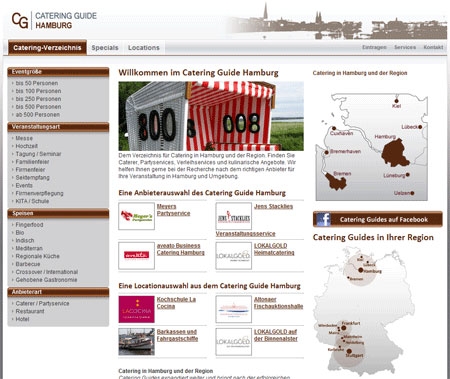Open the LOKALGOLD Heimatcatering logo thumbnail
Screen dimensions: 450x379
pos(234,256)
